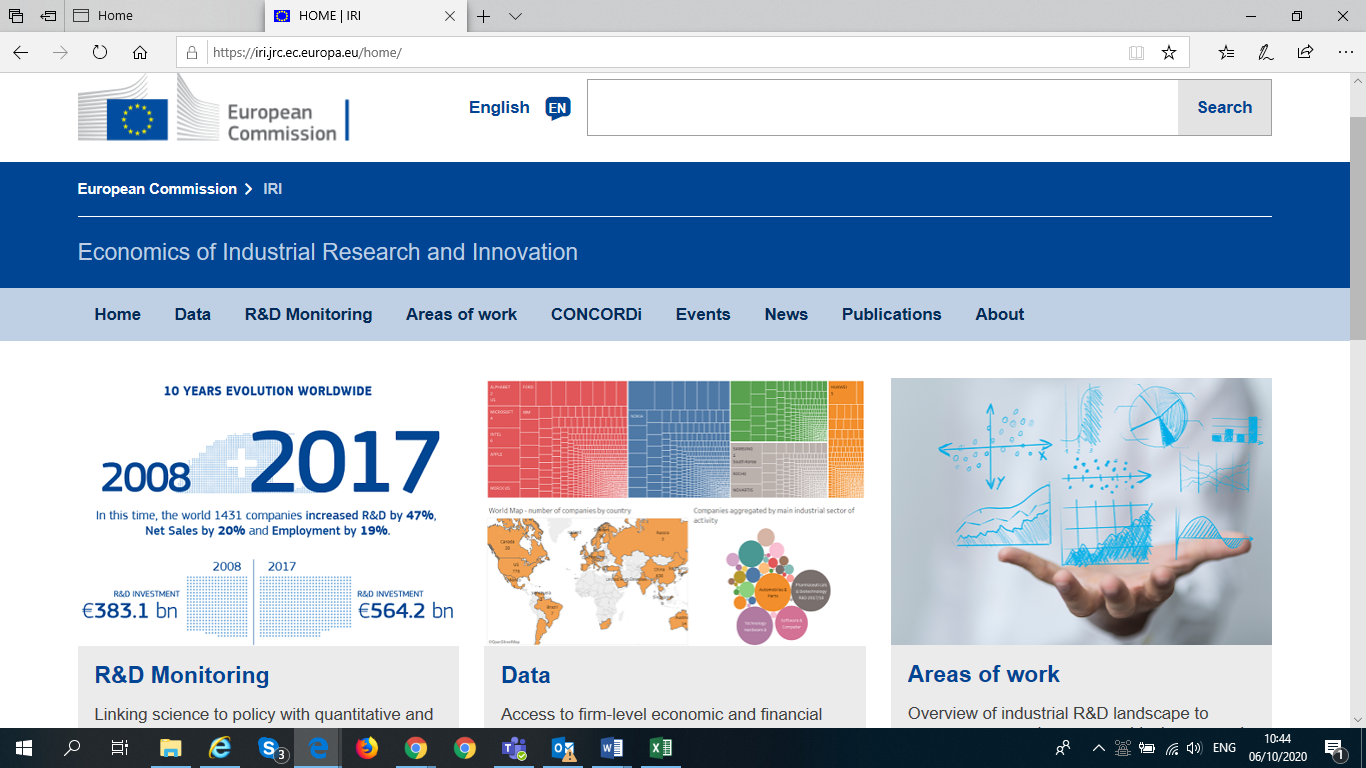Refresh the page with the reload icon

pyautogui.click(x=99, y=52)
